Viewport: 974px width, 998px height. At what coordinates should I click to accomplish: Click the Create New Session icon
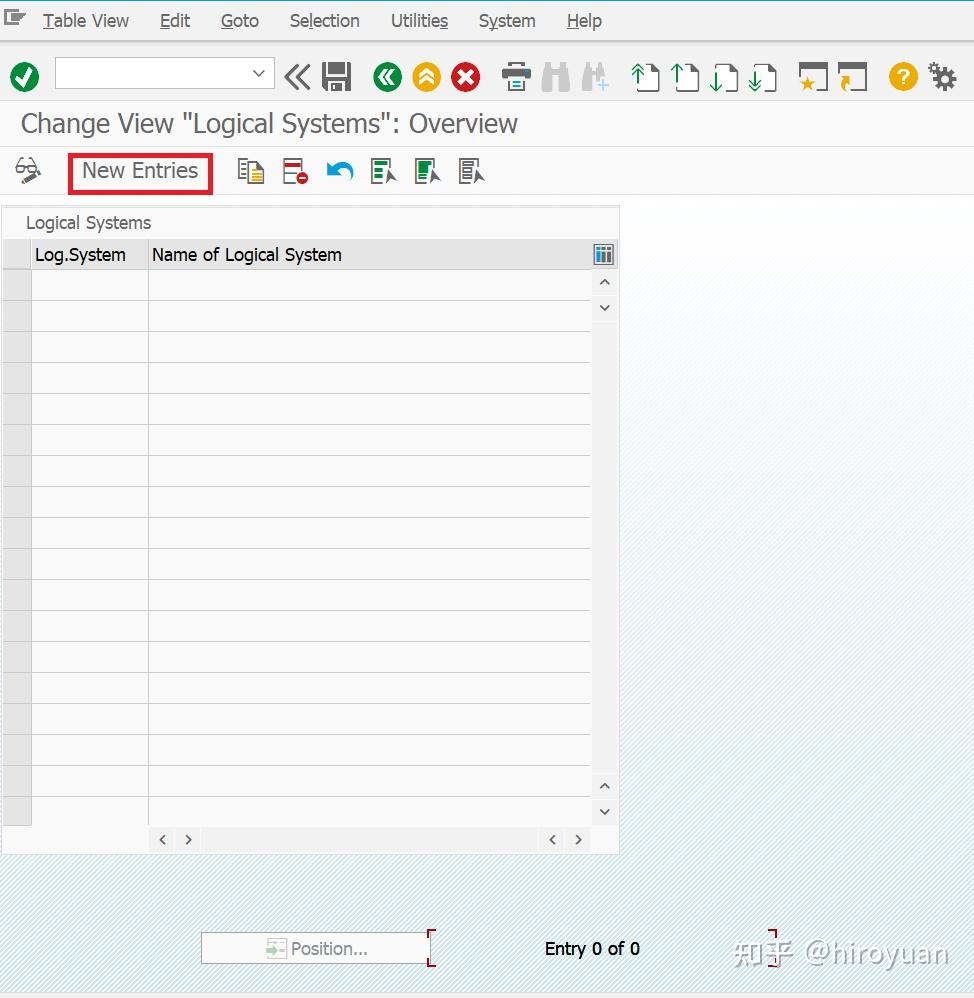pyautogui.click(x=813, y=77)
